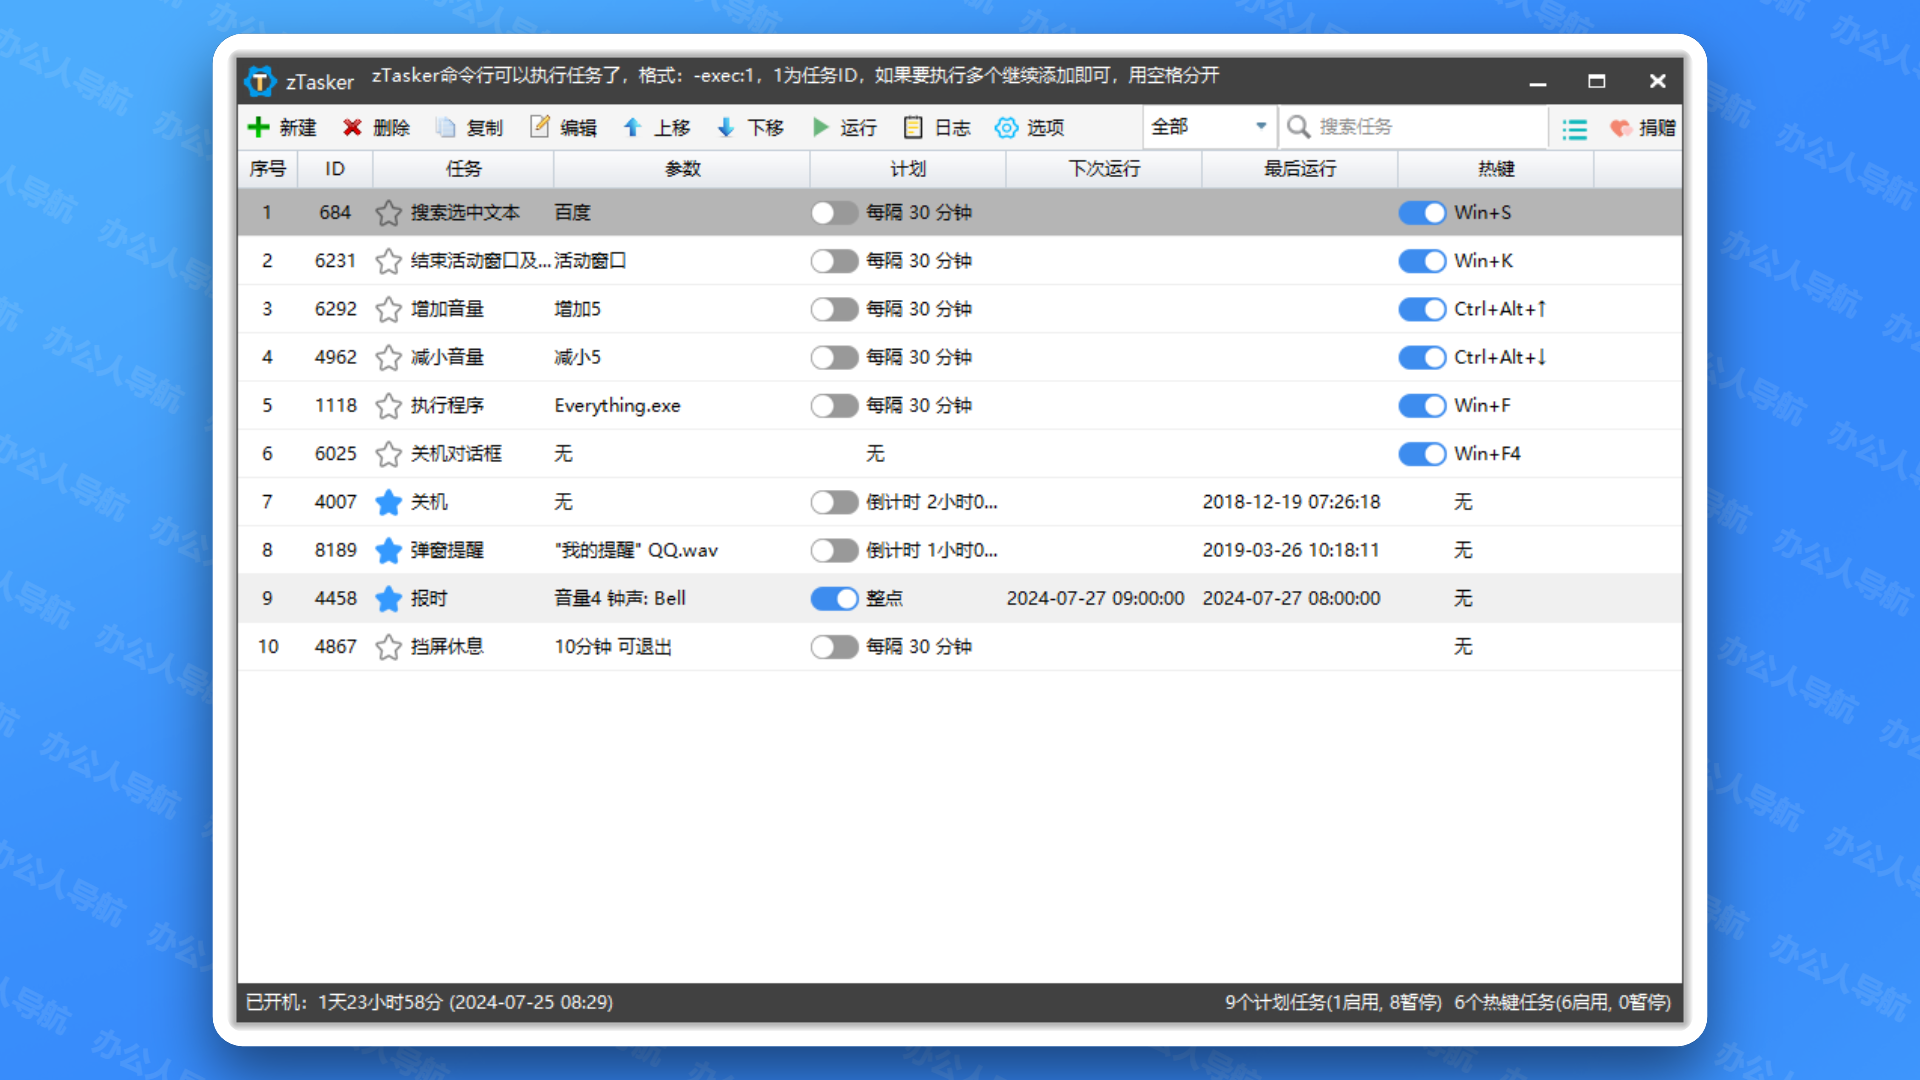Click the 2018-12-19 07:26:18 last-run cell

pos(1291,502)
